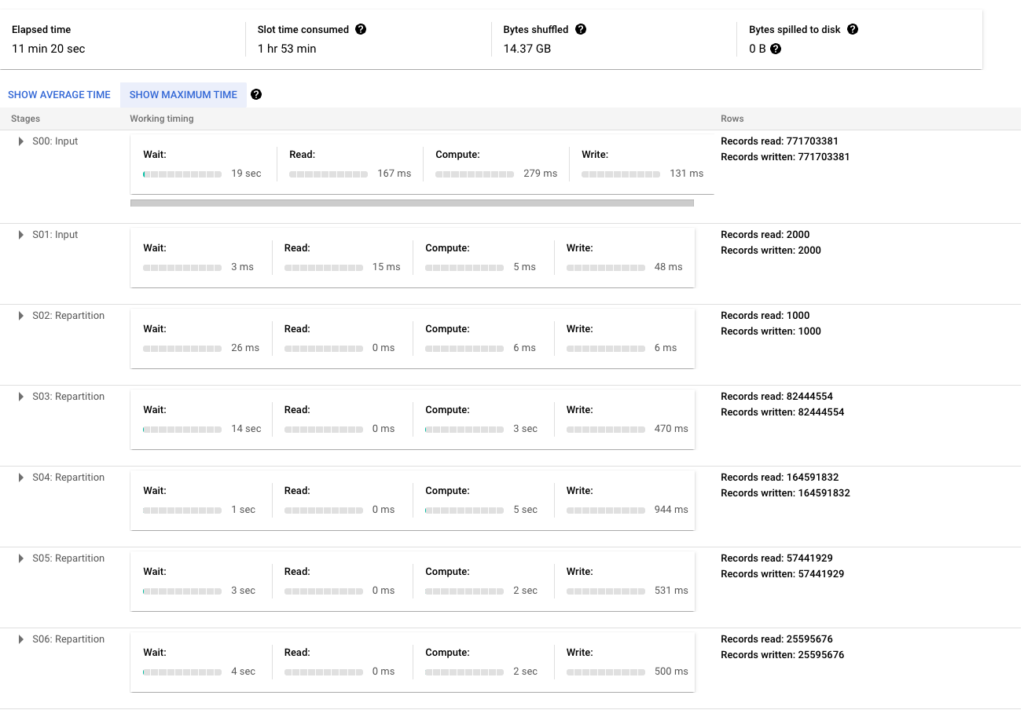Select the SHOW MAXIMUM TIME tab

pyautogui.click(x=183, y=94)
